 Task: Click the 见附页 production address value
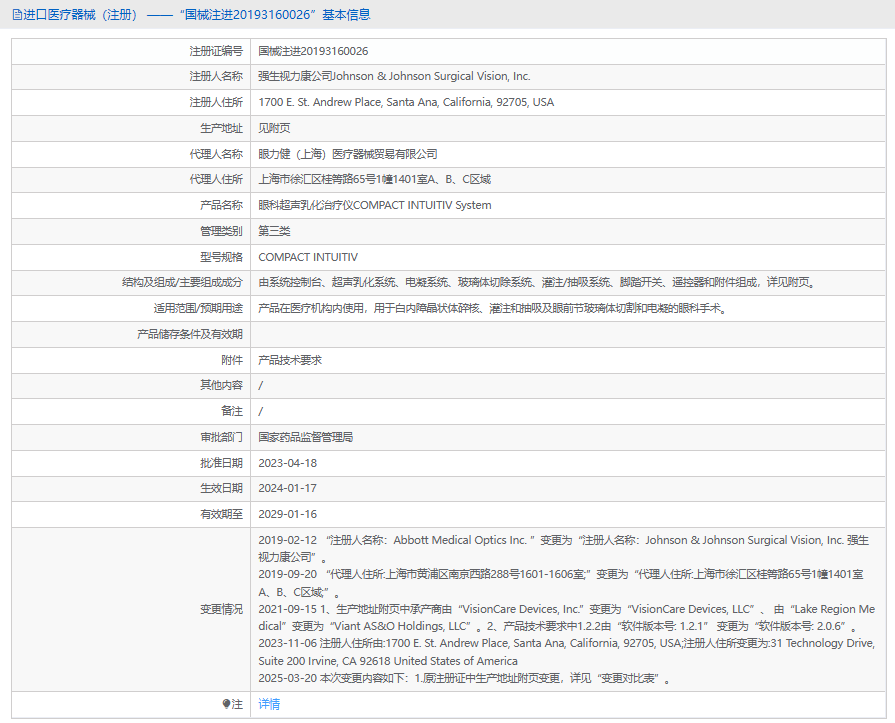click(x=274, y=128)
